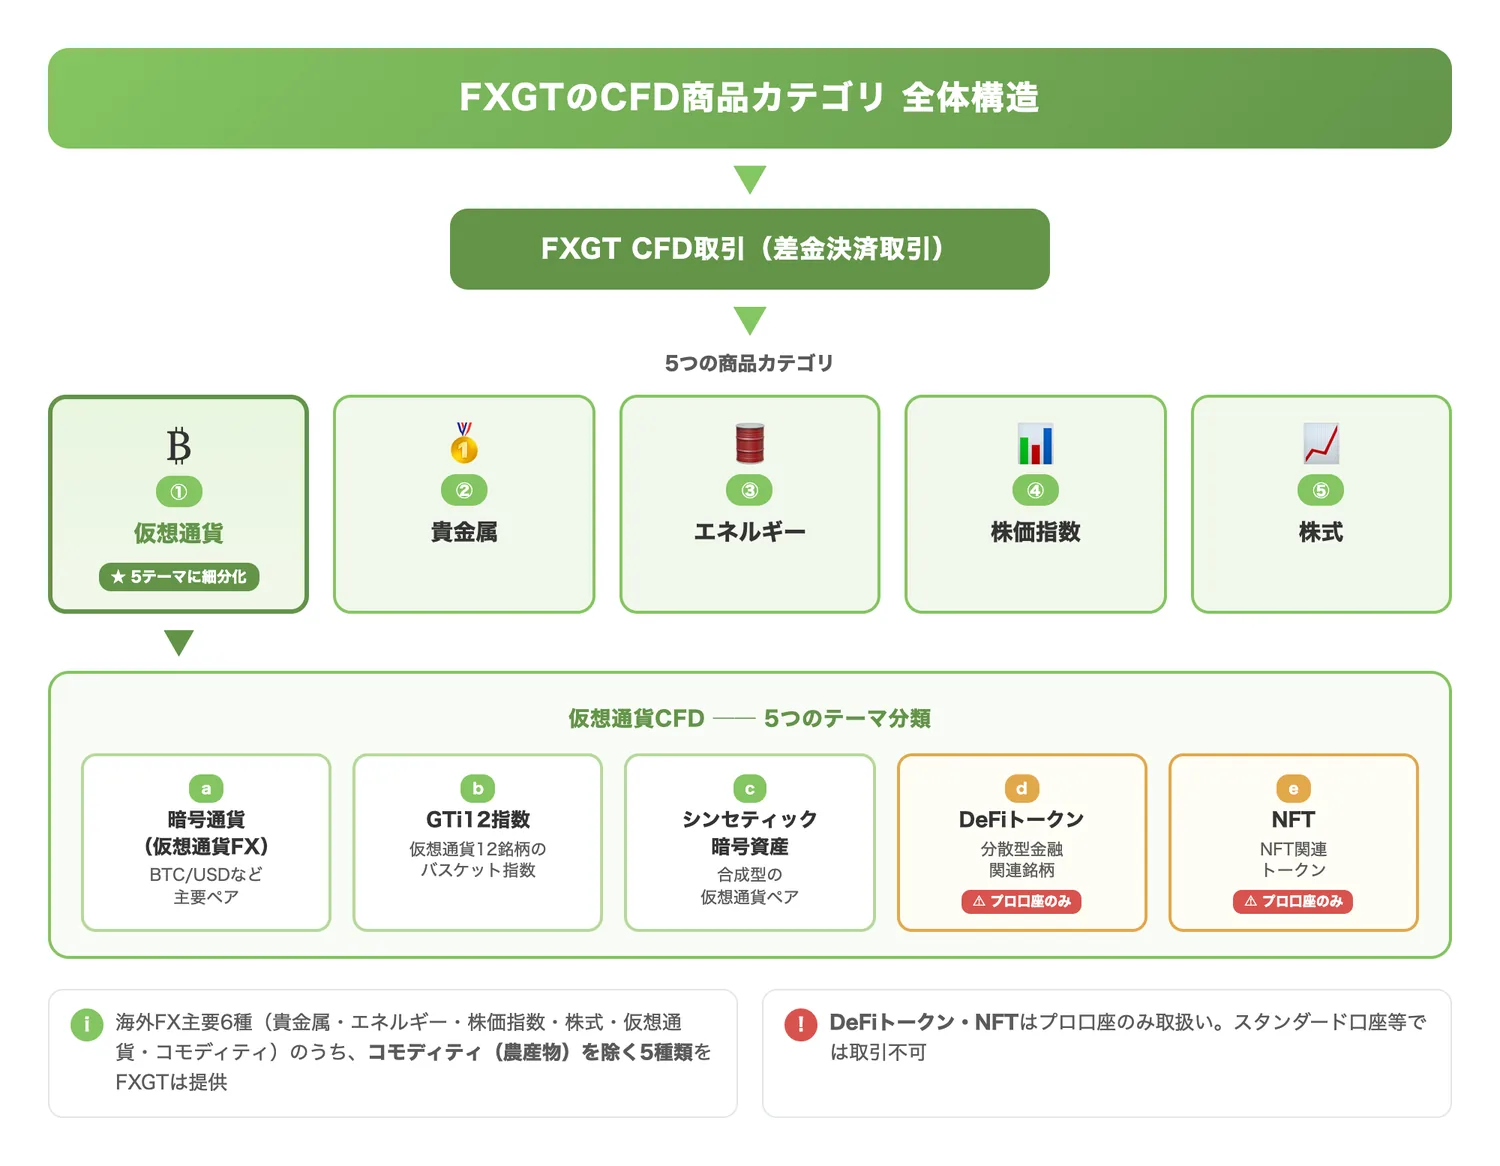
Task: Click the ★ 5テーマに細分化 badge
Action: point(179,577)
